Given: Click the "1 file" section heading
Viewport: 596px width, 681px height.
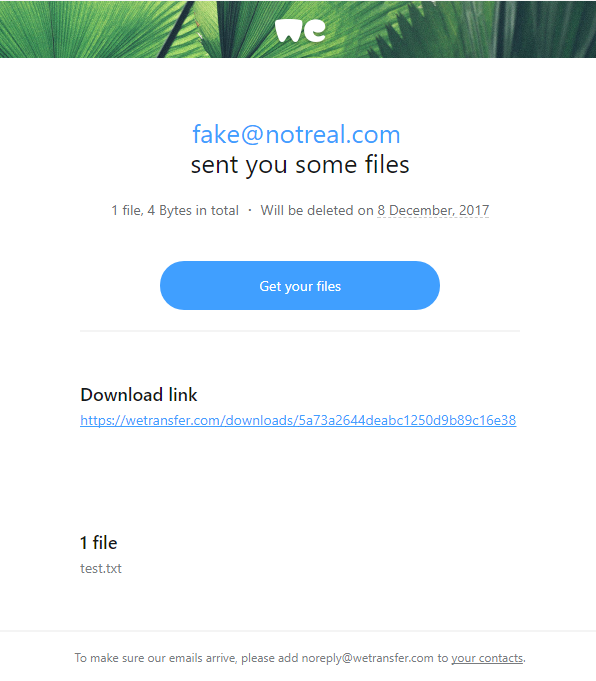Looking at the screenshot, I should 99,543.
